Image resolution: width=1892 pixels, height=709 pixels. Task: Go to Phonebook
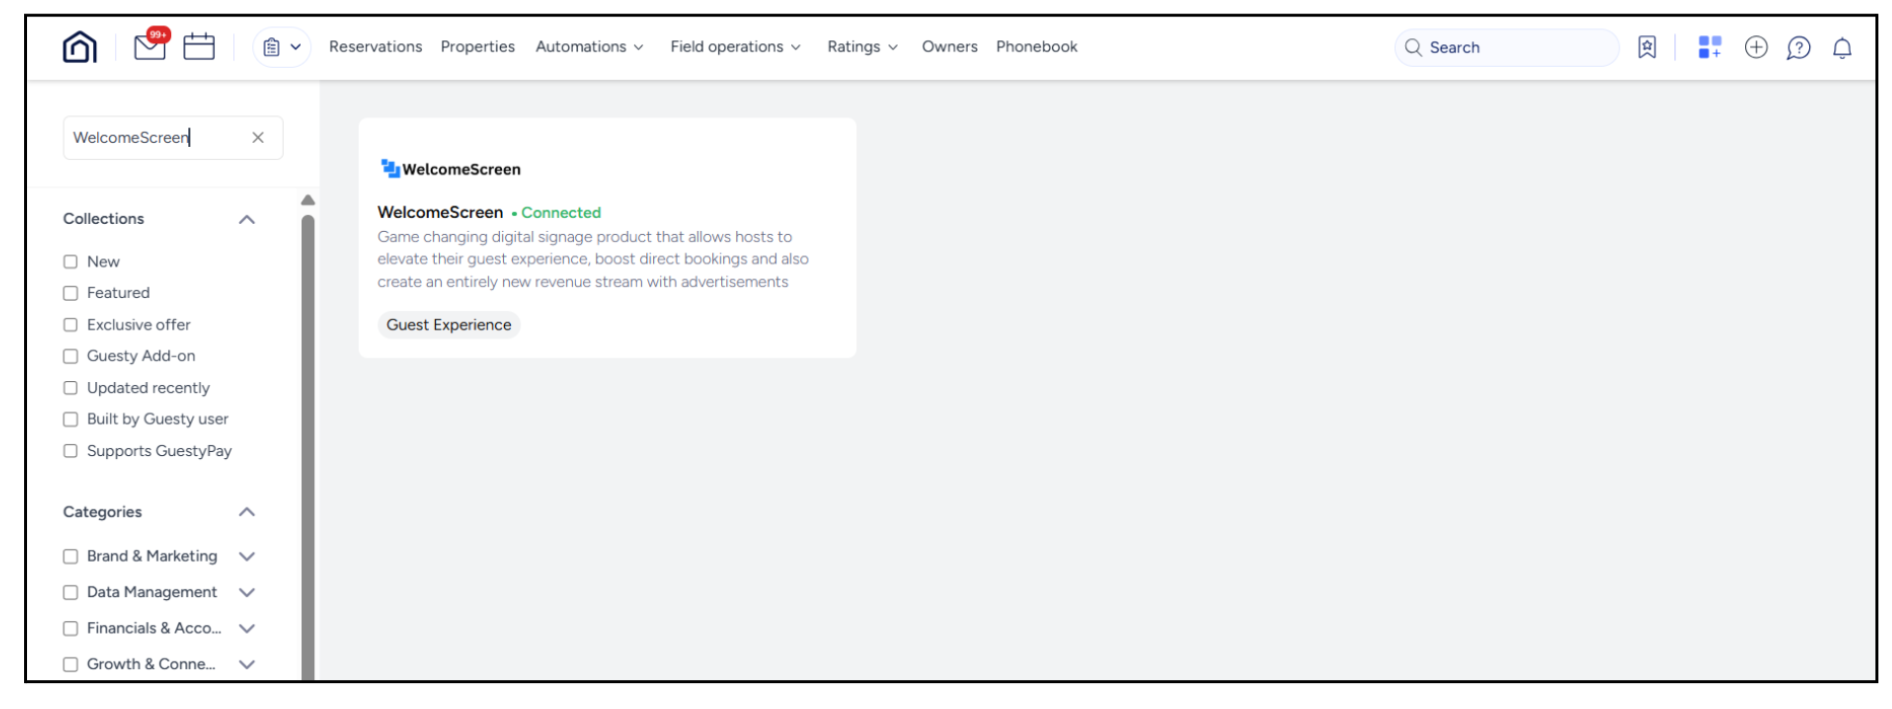[x=1036, y=47]
